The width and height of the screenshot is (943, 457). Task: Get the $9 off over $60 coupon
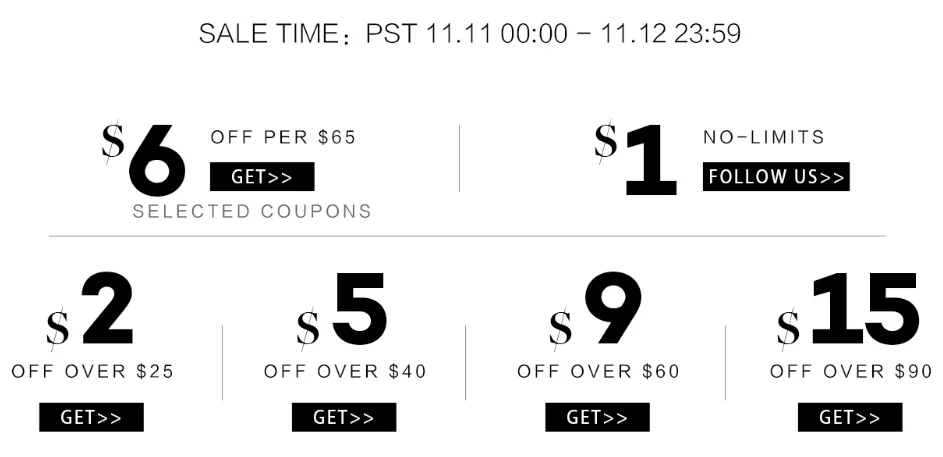pos(597,417)
